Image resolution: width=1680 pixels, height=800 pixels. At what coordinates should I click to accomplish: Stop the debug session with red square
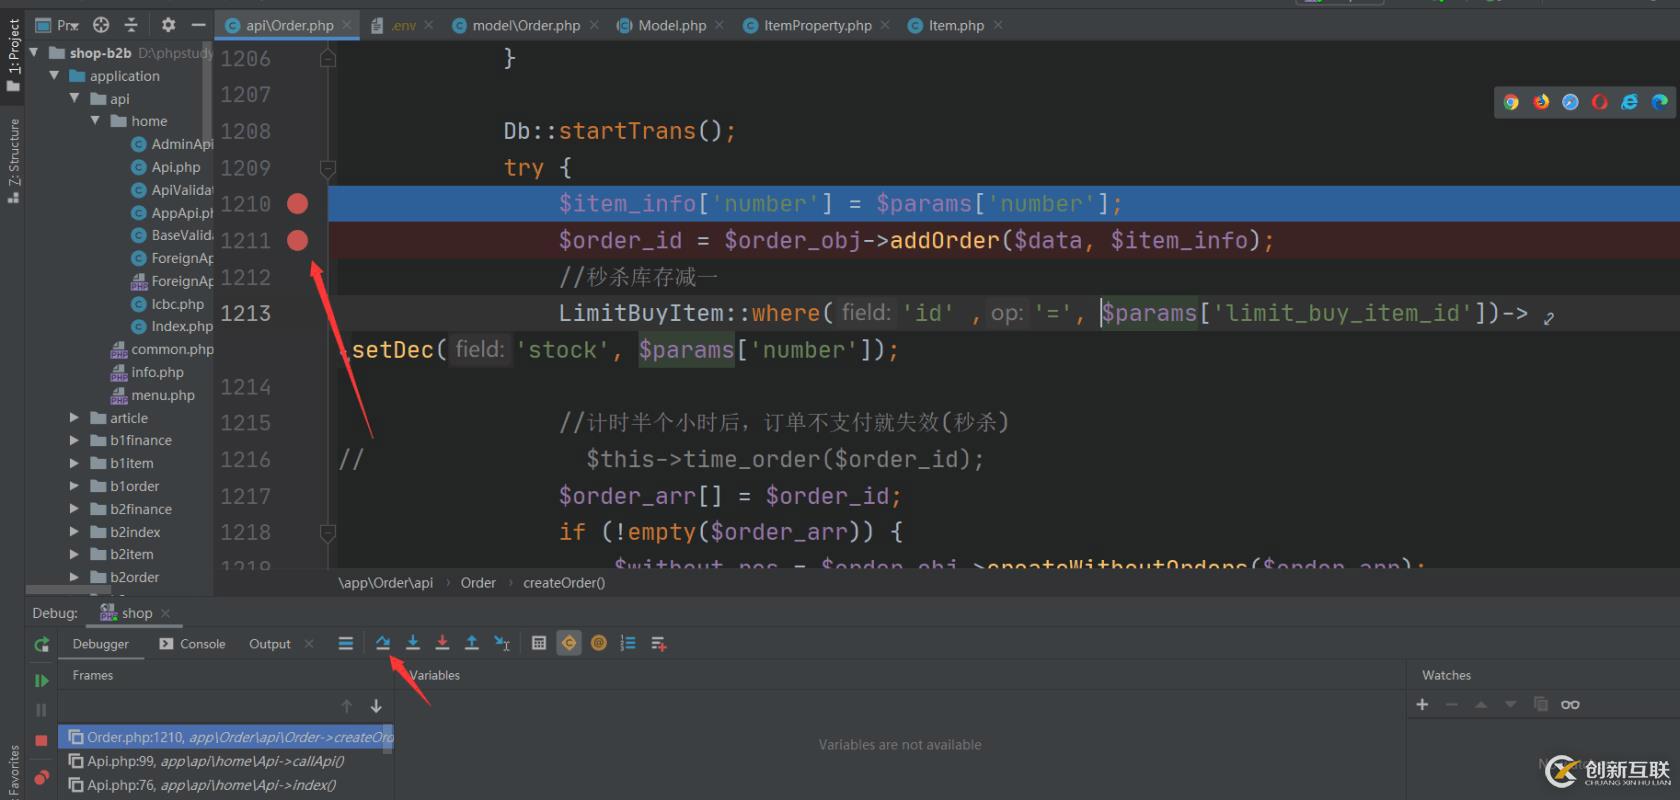(41, 741)
